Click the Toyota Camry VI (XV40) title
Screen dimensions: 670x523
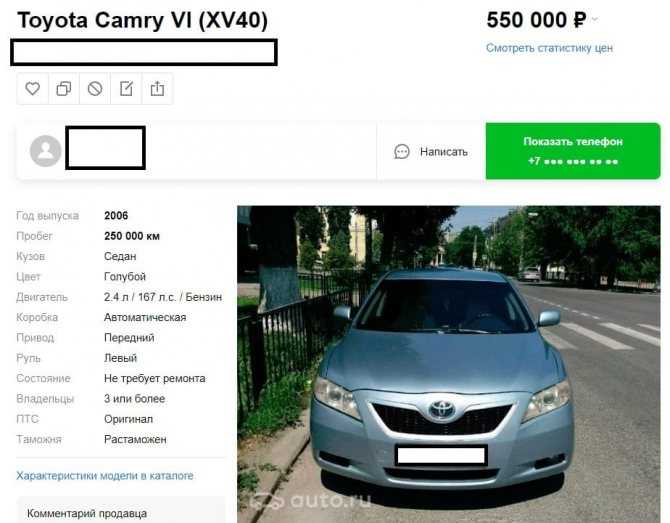(x=143, y=20)
